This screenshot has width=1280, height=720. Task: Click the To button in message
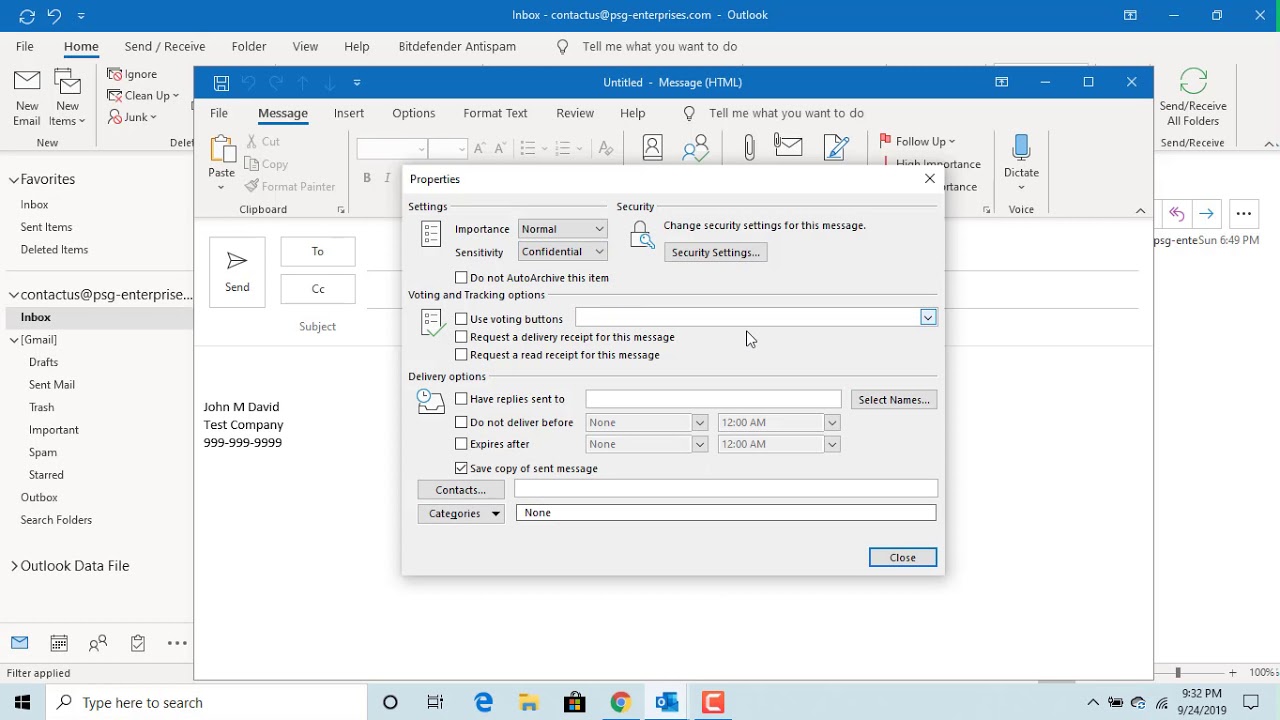[318, 252]
